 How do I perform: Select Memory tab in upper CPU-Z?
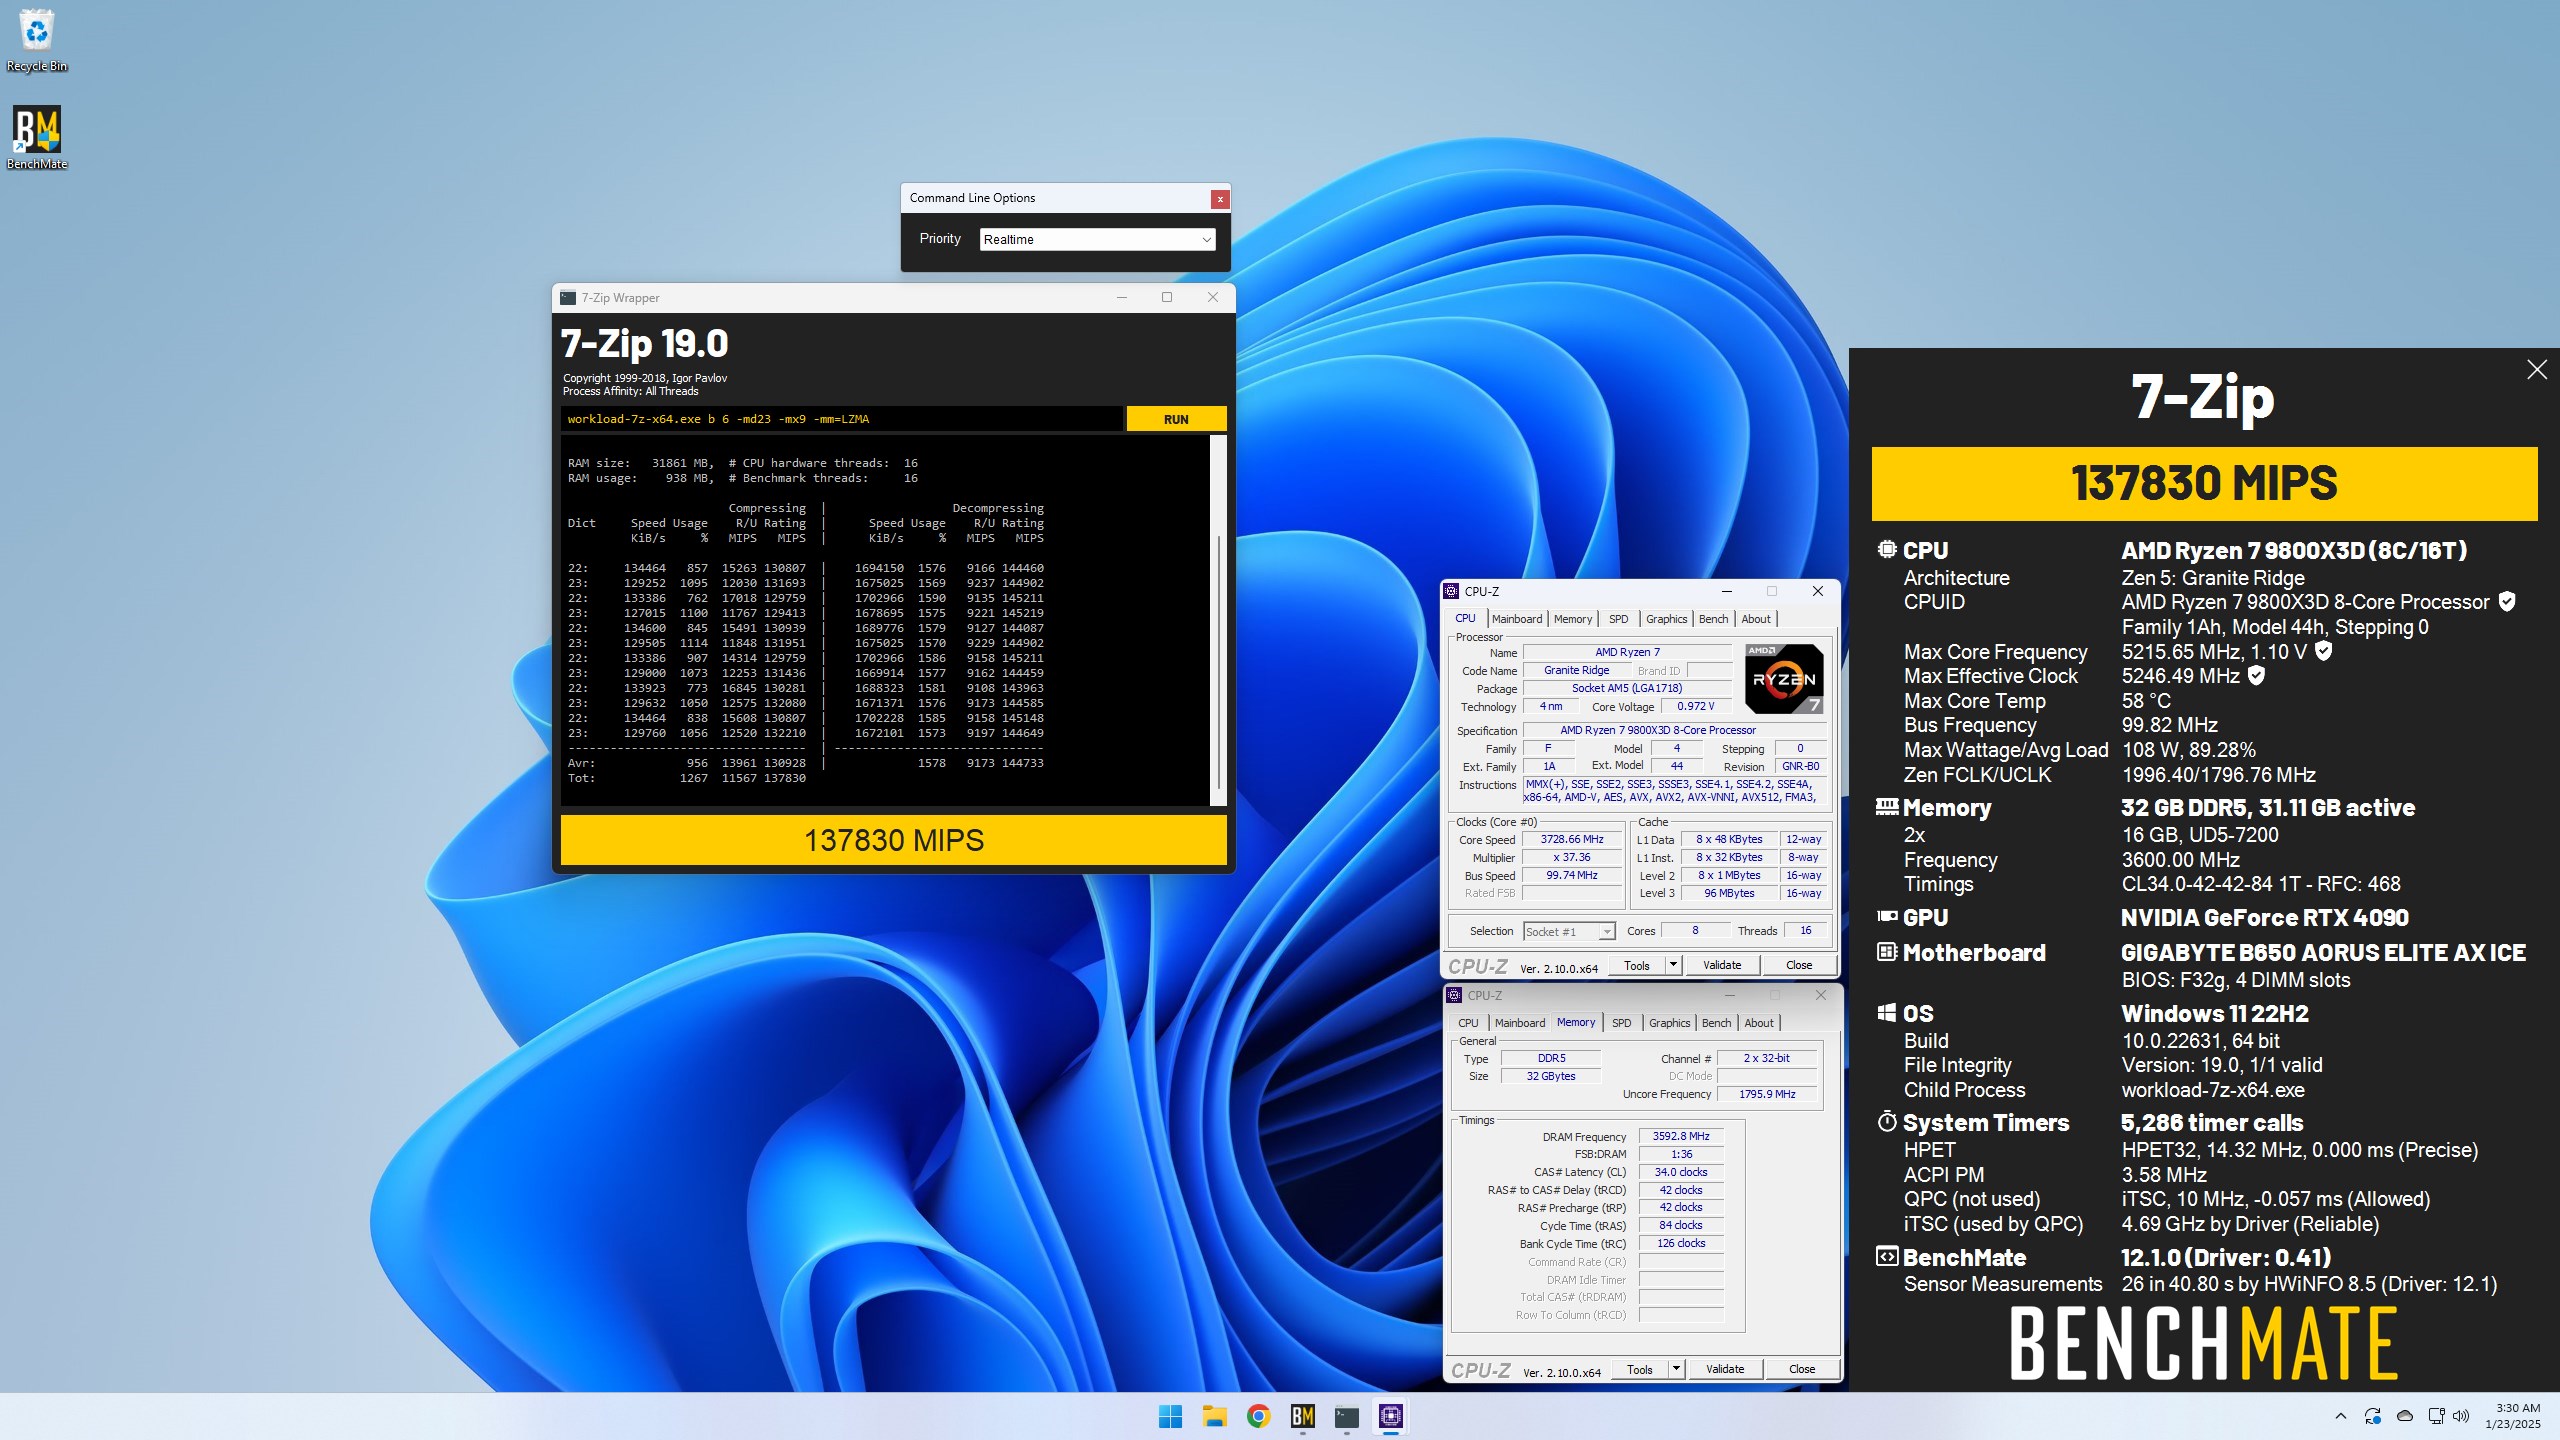1572,619
